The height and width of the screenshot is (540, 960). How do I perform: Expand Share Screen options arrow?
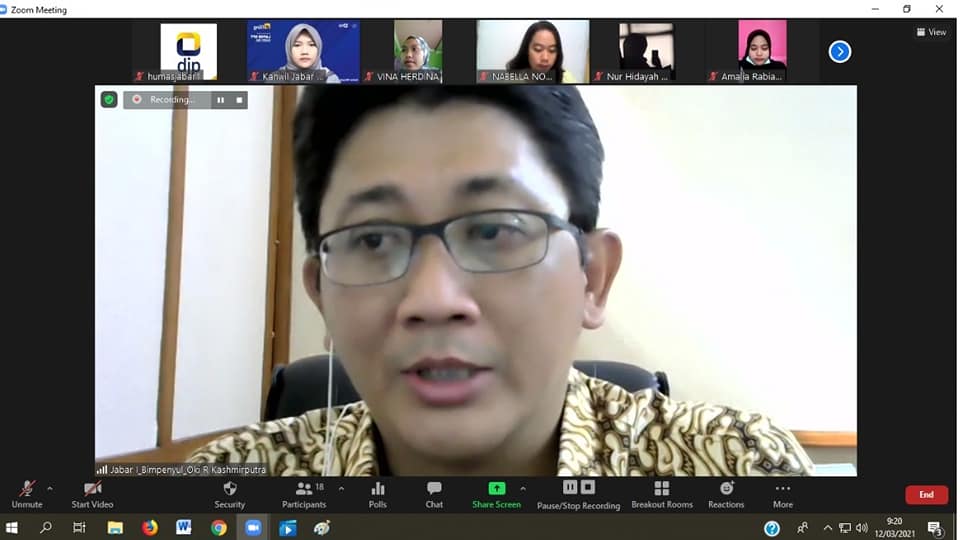pyautogui.click(x=522, y=489)
